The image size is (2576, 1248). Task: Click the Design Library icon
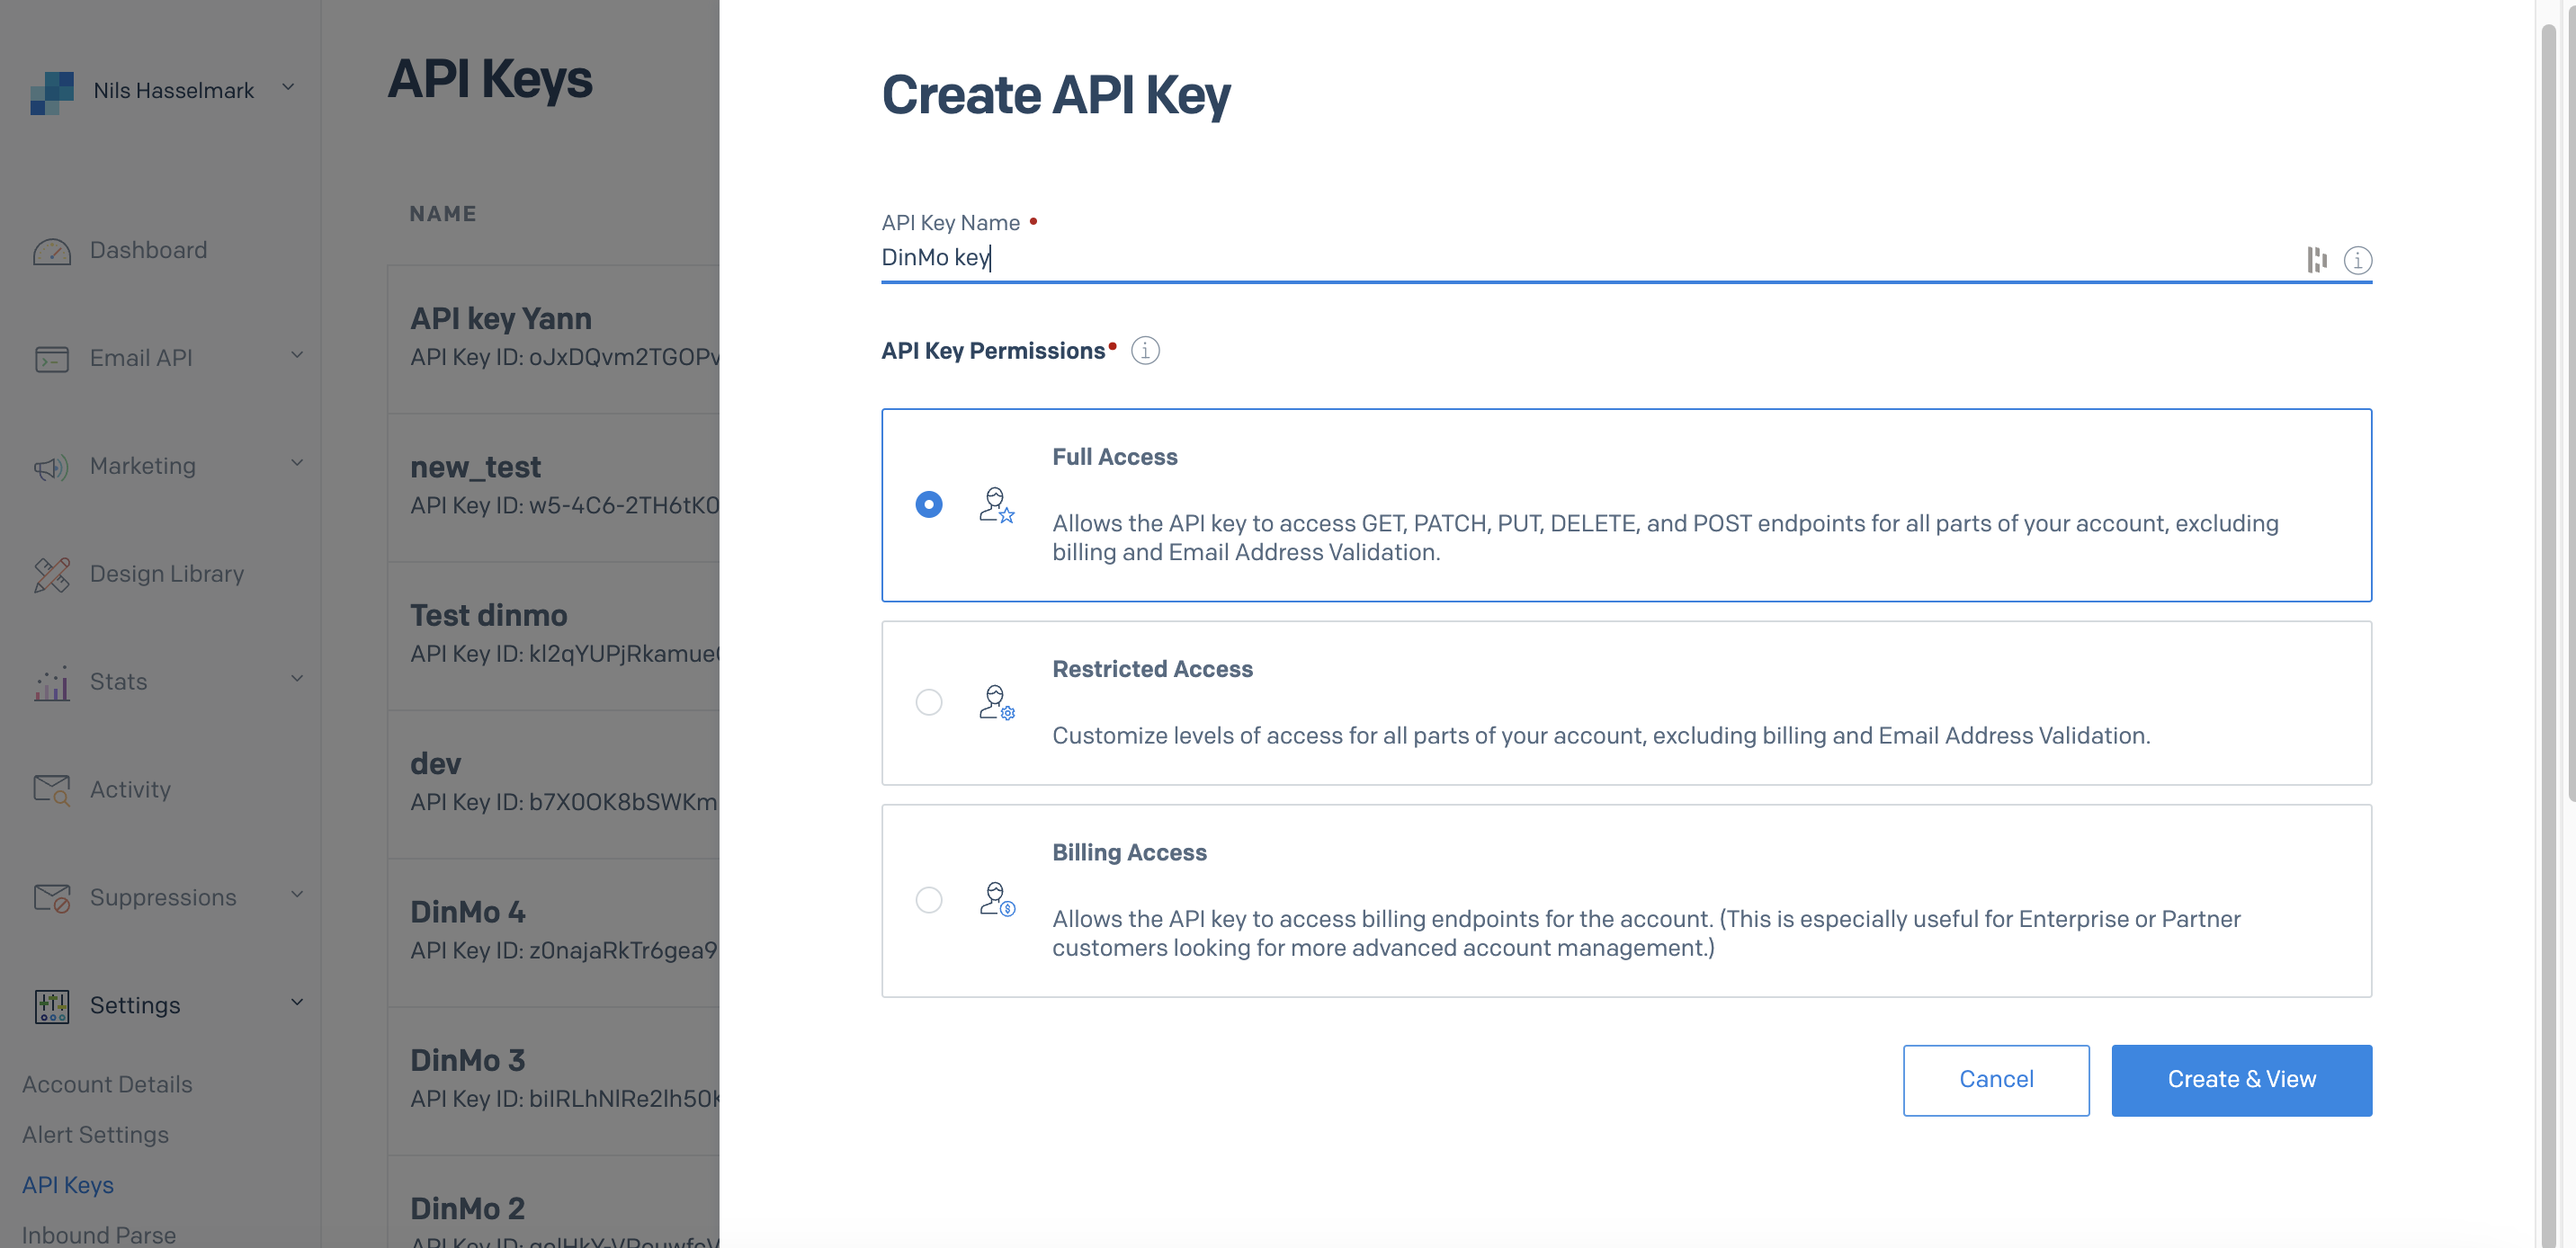tap(51, 574)
